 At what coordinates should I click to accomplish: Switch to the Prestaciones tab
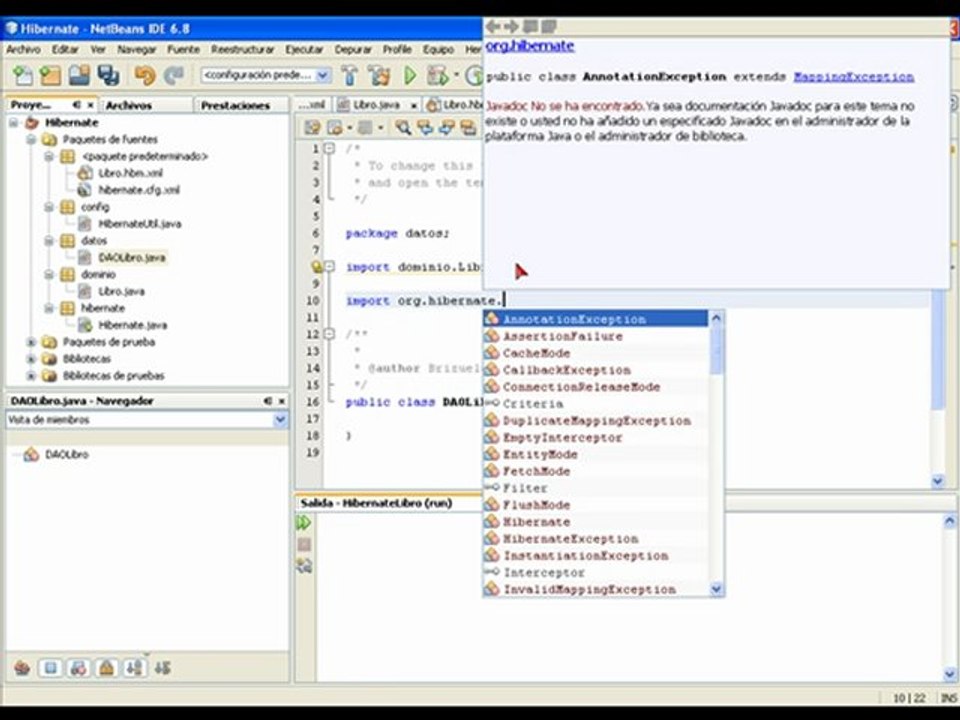(236, 105)
